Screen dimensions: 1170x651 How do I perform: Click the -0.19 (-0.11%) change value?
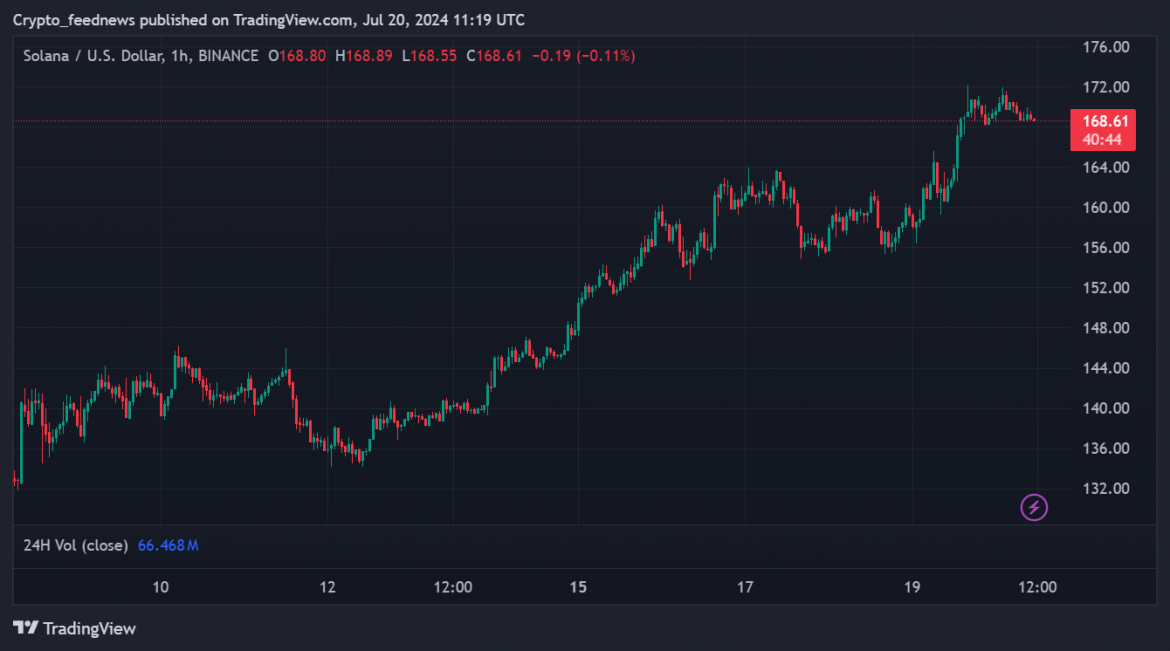(x=583, y=56)
